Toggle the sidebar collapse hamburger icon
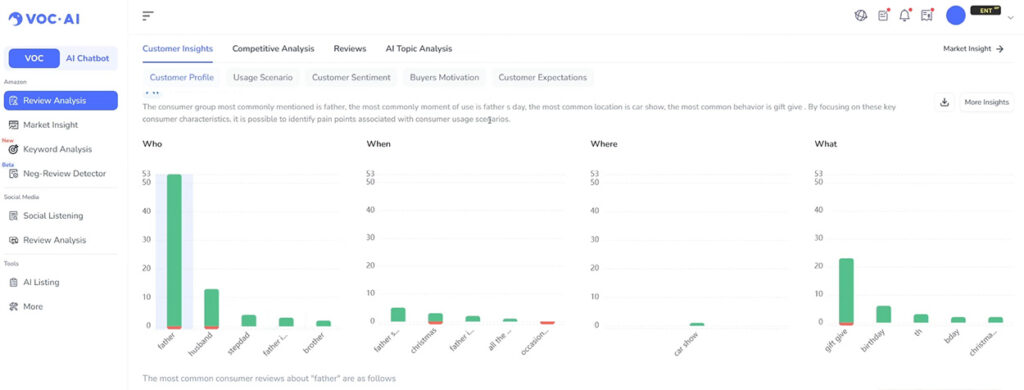 (x=148, y=16)
